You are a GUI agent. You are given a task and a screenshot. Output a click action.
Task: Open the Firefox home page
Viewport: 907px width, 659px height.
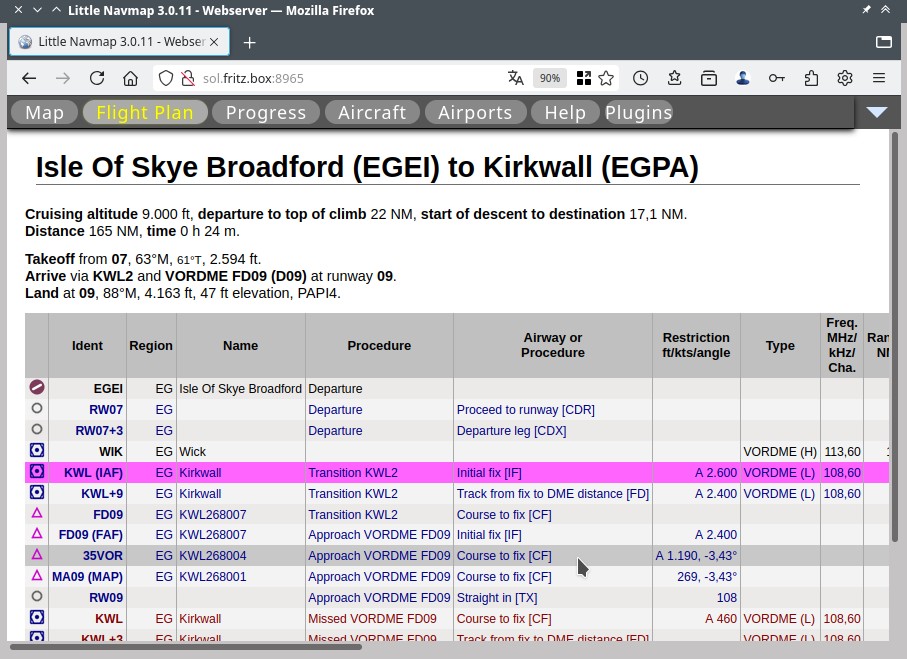coord(131,78)
